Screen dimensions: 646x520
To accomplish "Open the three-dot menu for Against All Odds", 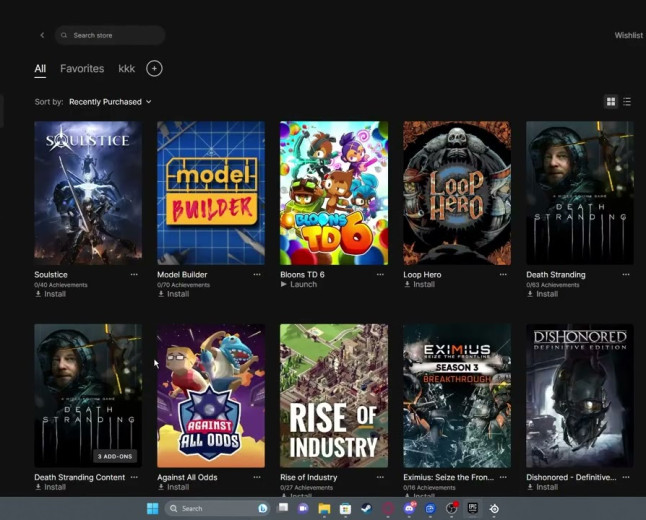I will coord(257,477).
